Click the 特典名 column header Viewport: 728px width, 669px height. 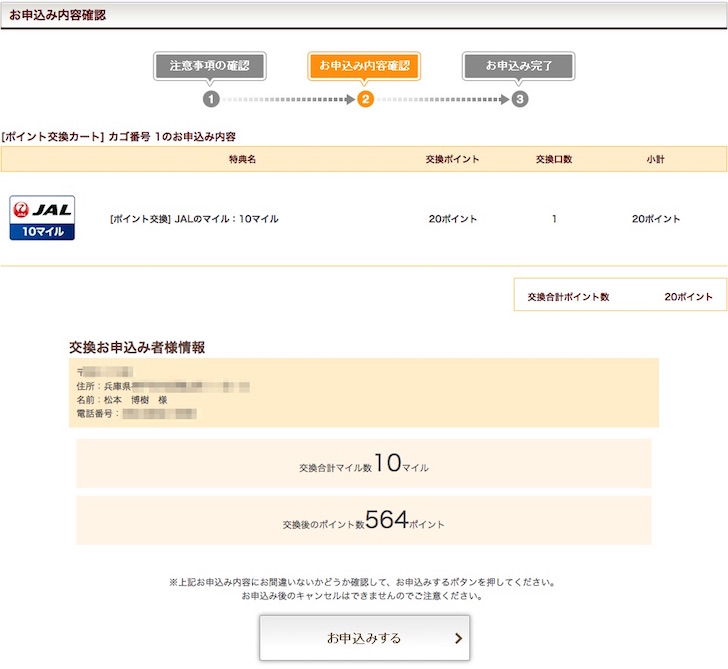pyautogui.click(x=242, y=159)
